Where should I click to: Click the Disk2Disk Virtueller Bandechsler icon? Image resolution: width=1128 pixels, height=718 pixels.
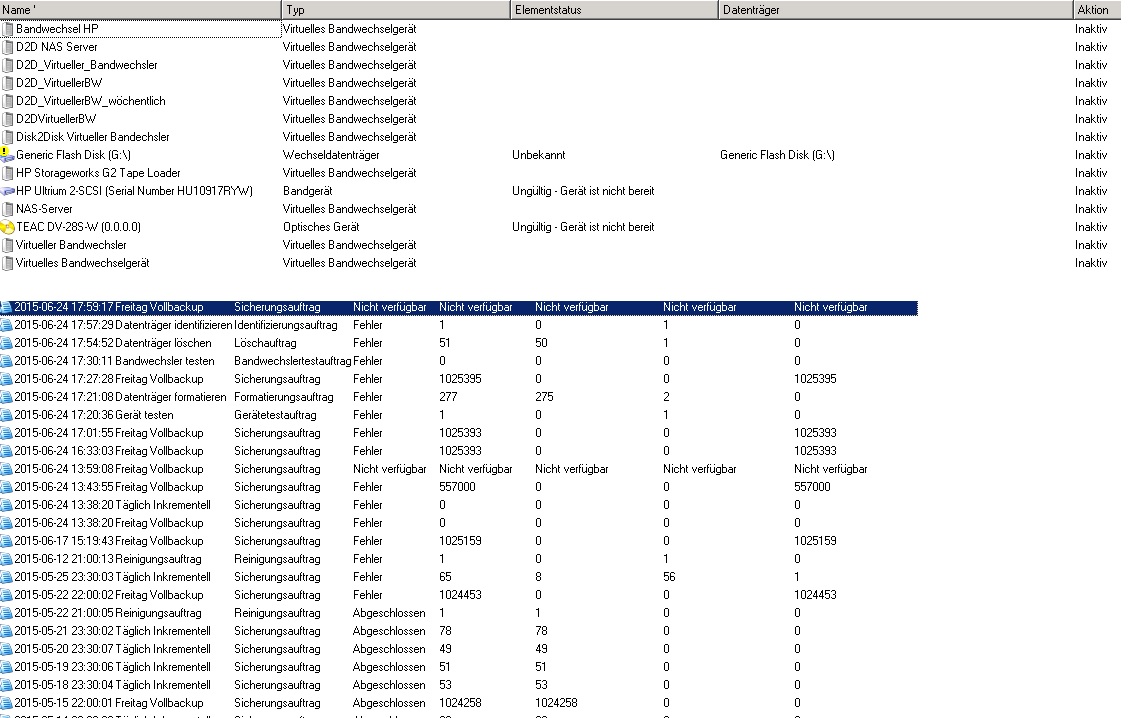click(x=8, y=137)
